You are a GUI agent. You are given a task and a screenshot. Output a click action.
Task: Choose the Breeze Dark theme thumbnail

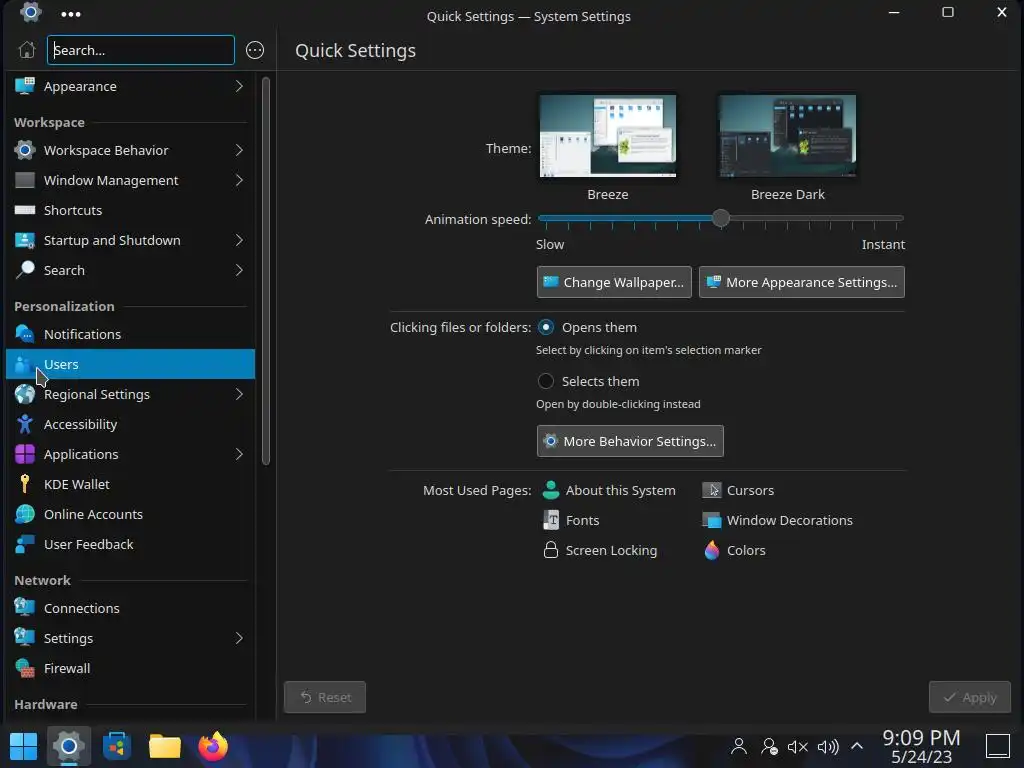787,136
